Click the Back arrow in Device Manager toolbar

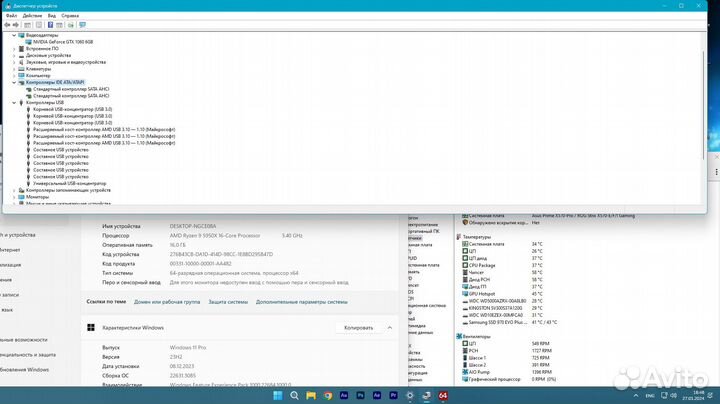click(x=7, y=25)
